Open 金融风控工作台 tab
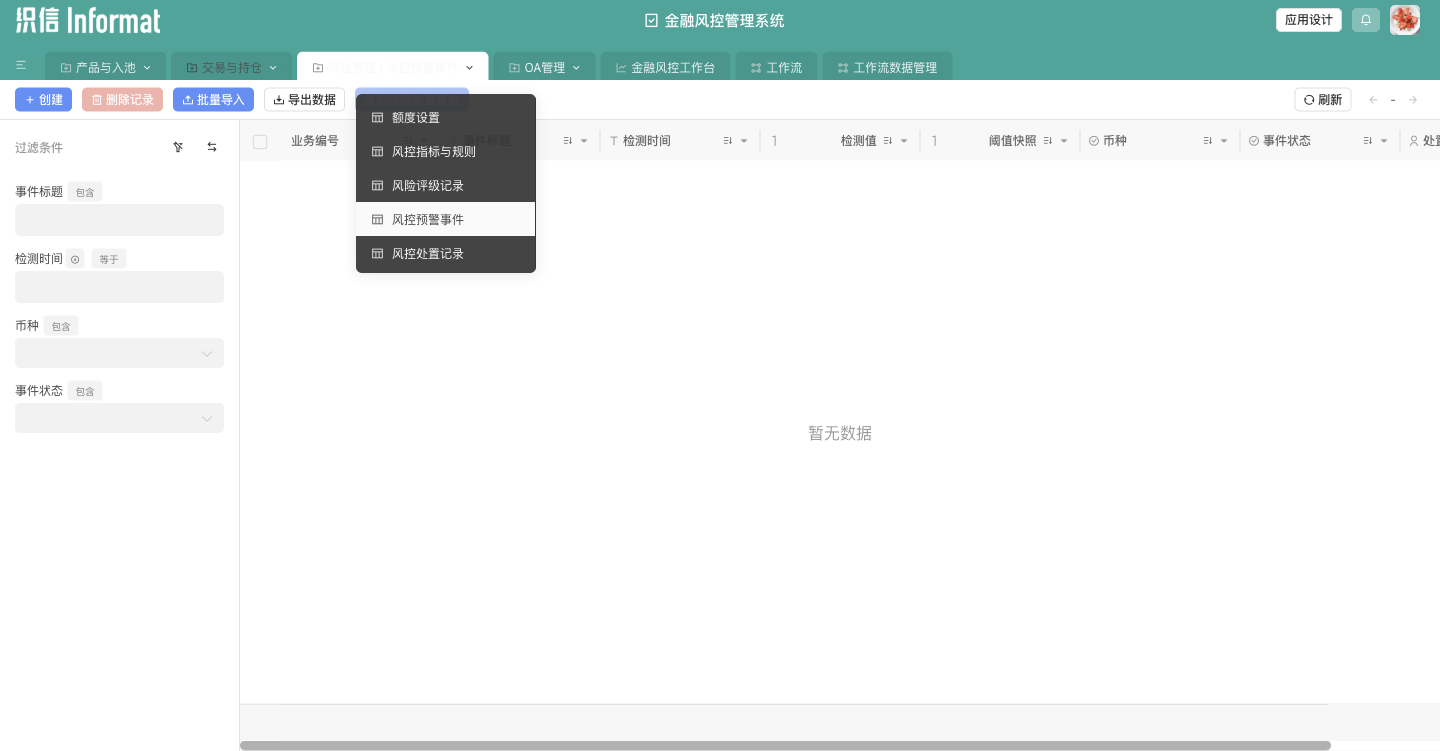This screenshot has width=1440, height=751. point(665,68)
